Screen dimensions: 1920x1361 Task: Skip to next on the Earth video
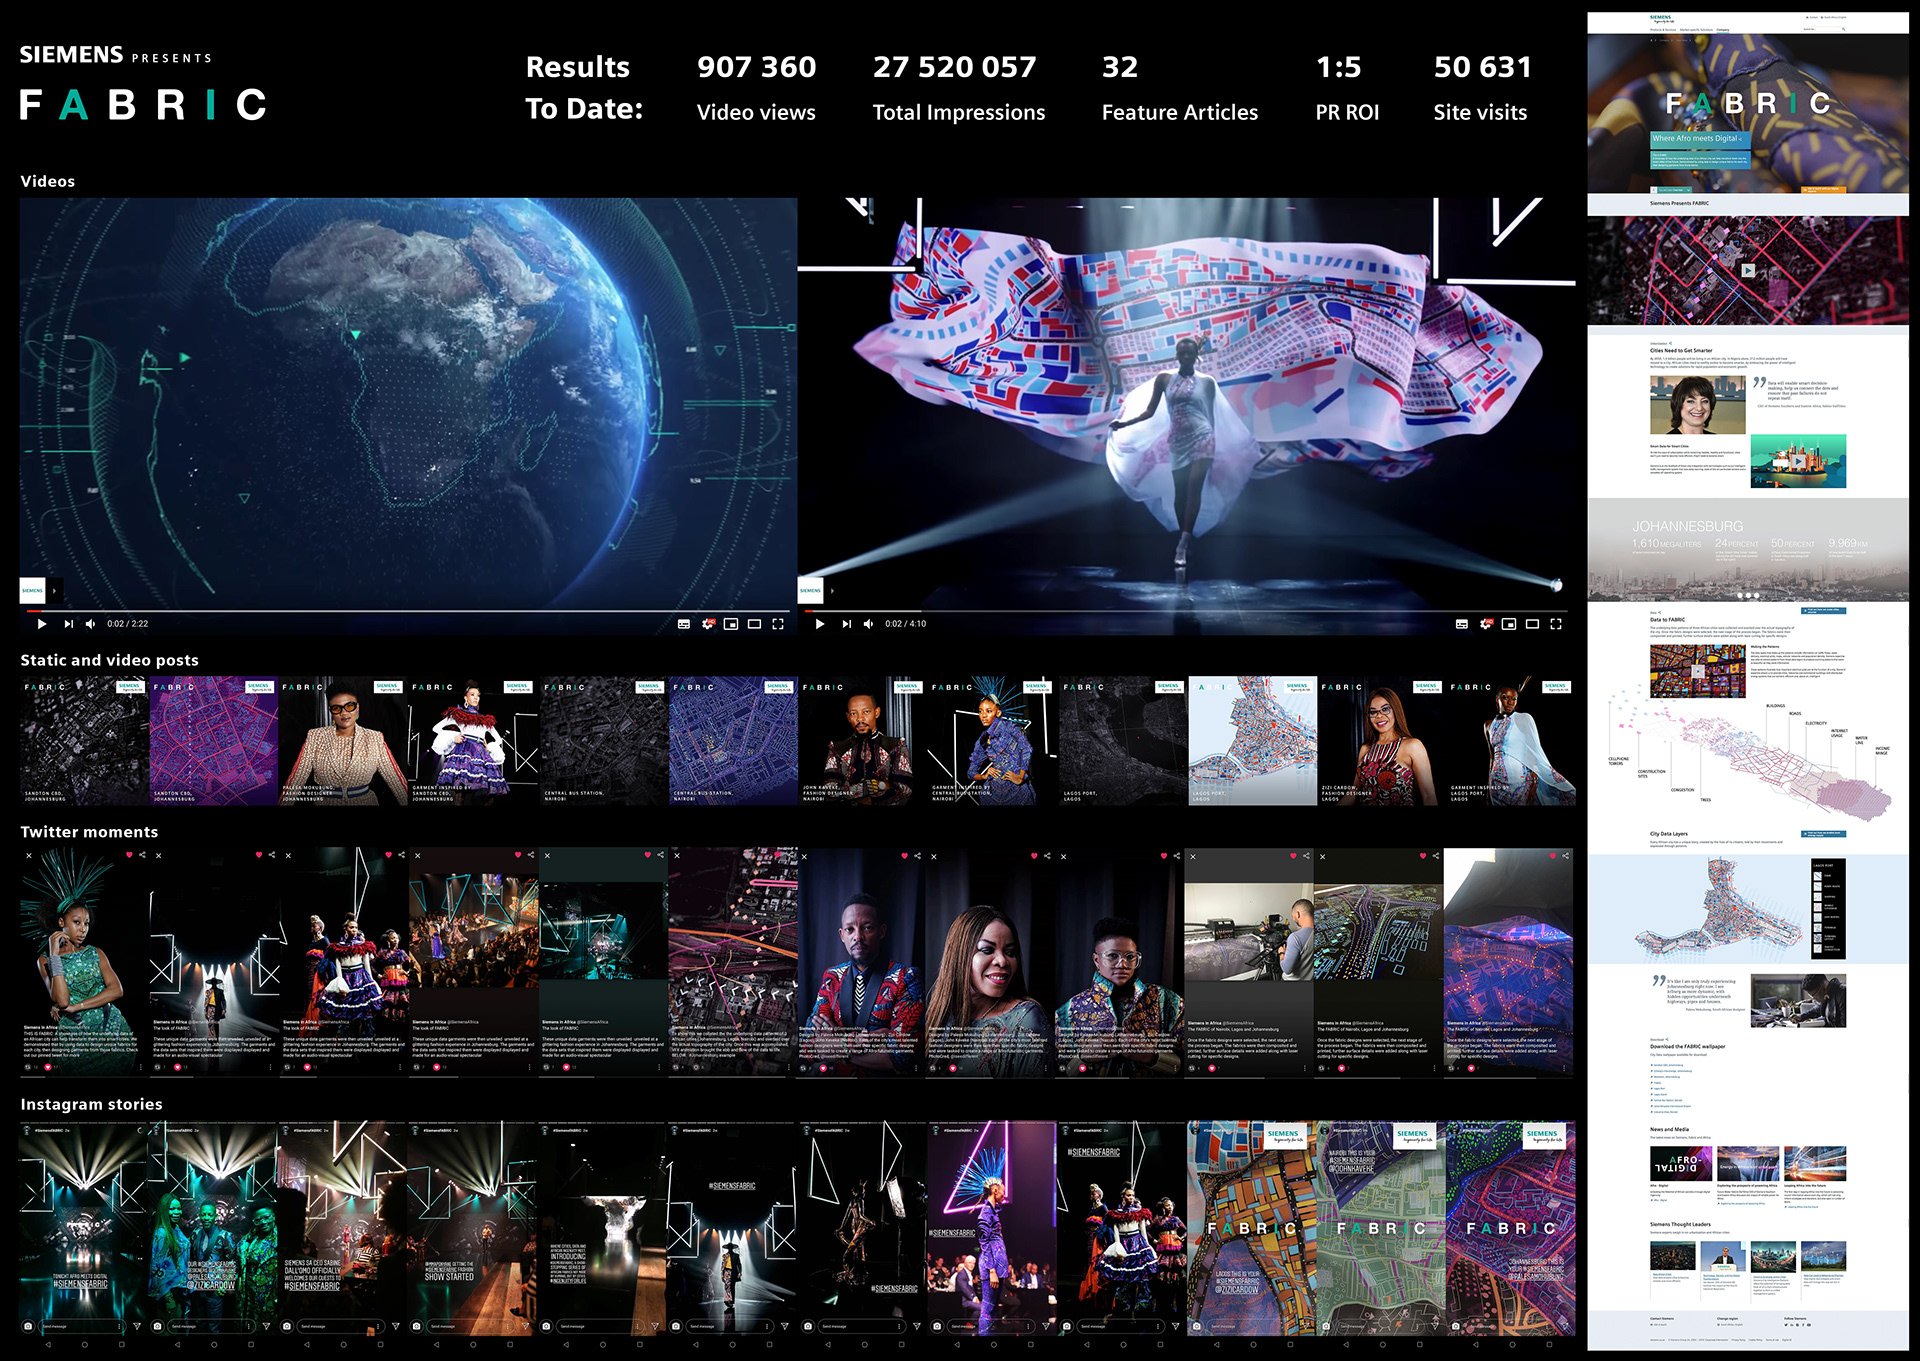(68, 624)
